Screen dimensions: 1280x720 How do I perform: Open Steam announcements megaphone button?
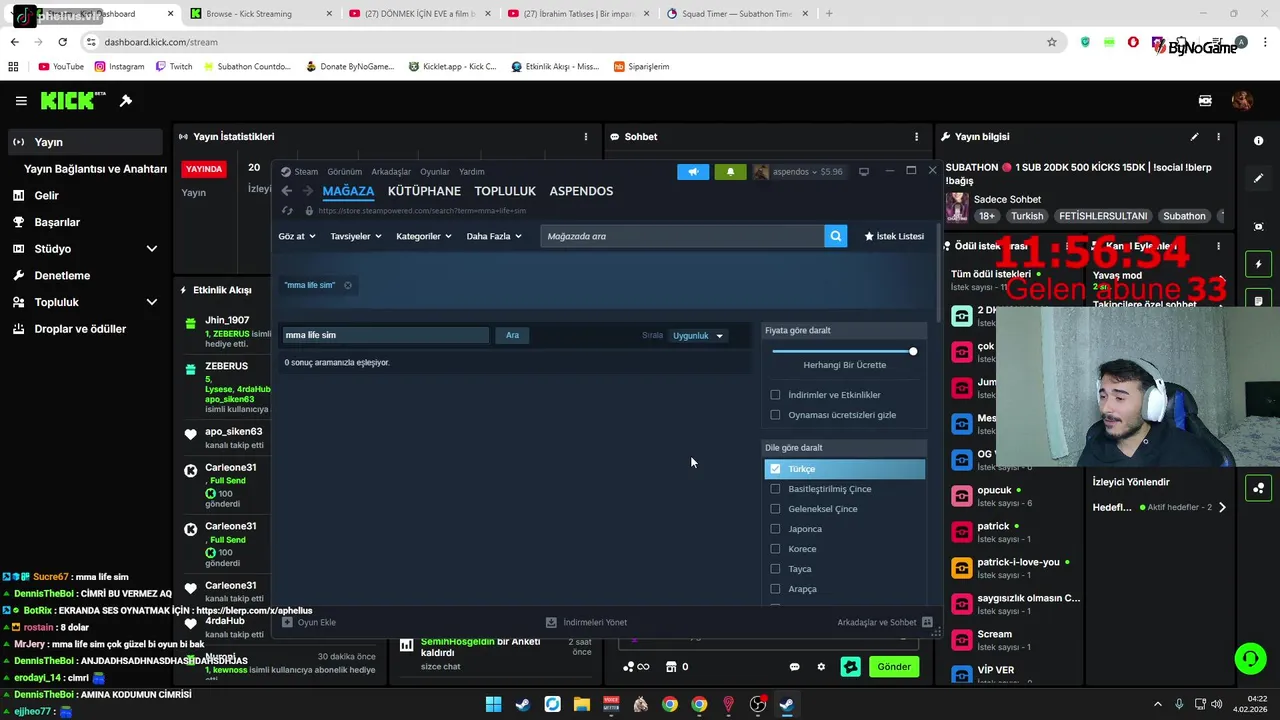pyautogui.click(x=693, y=172)
